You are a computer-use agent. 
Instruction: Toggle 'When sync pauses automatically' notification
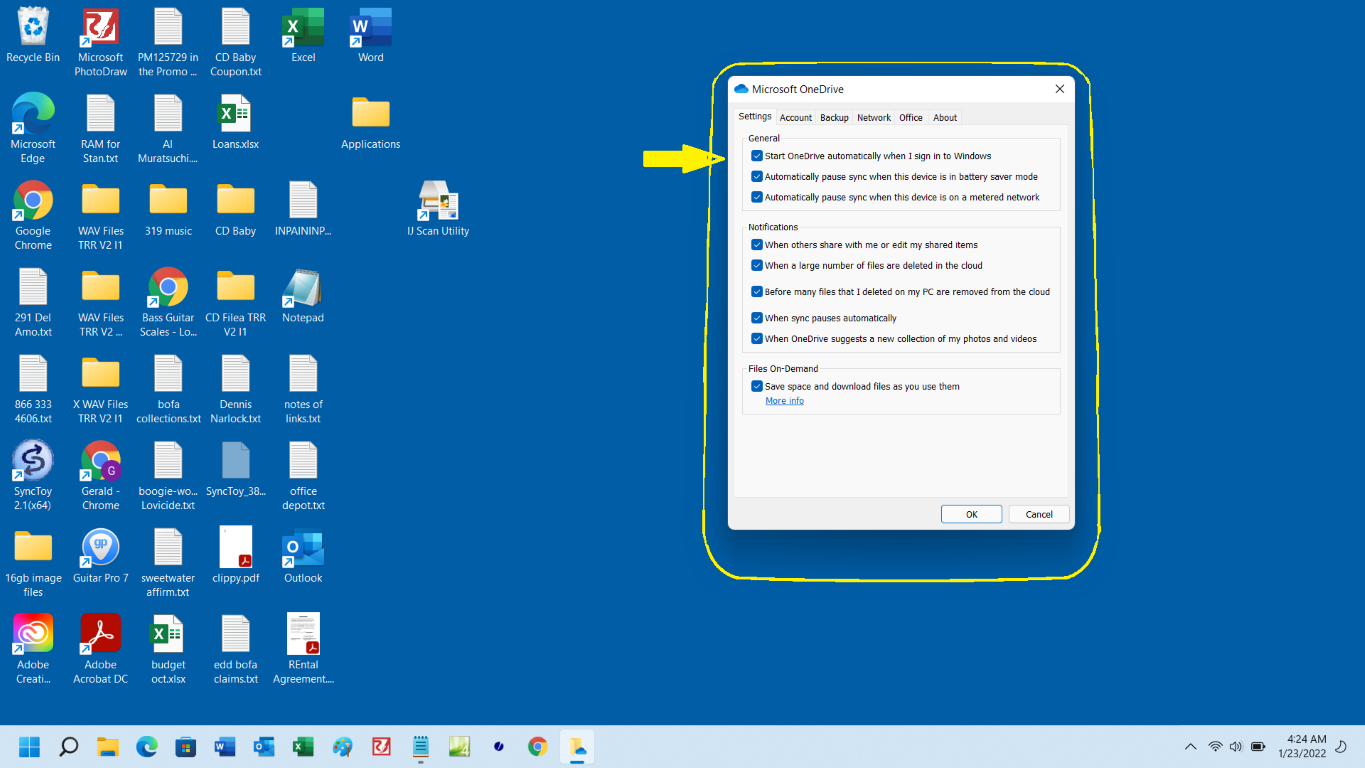coord(757,318)
